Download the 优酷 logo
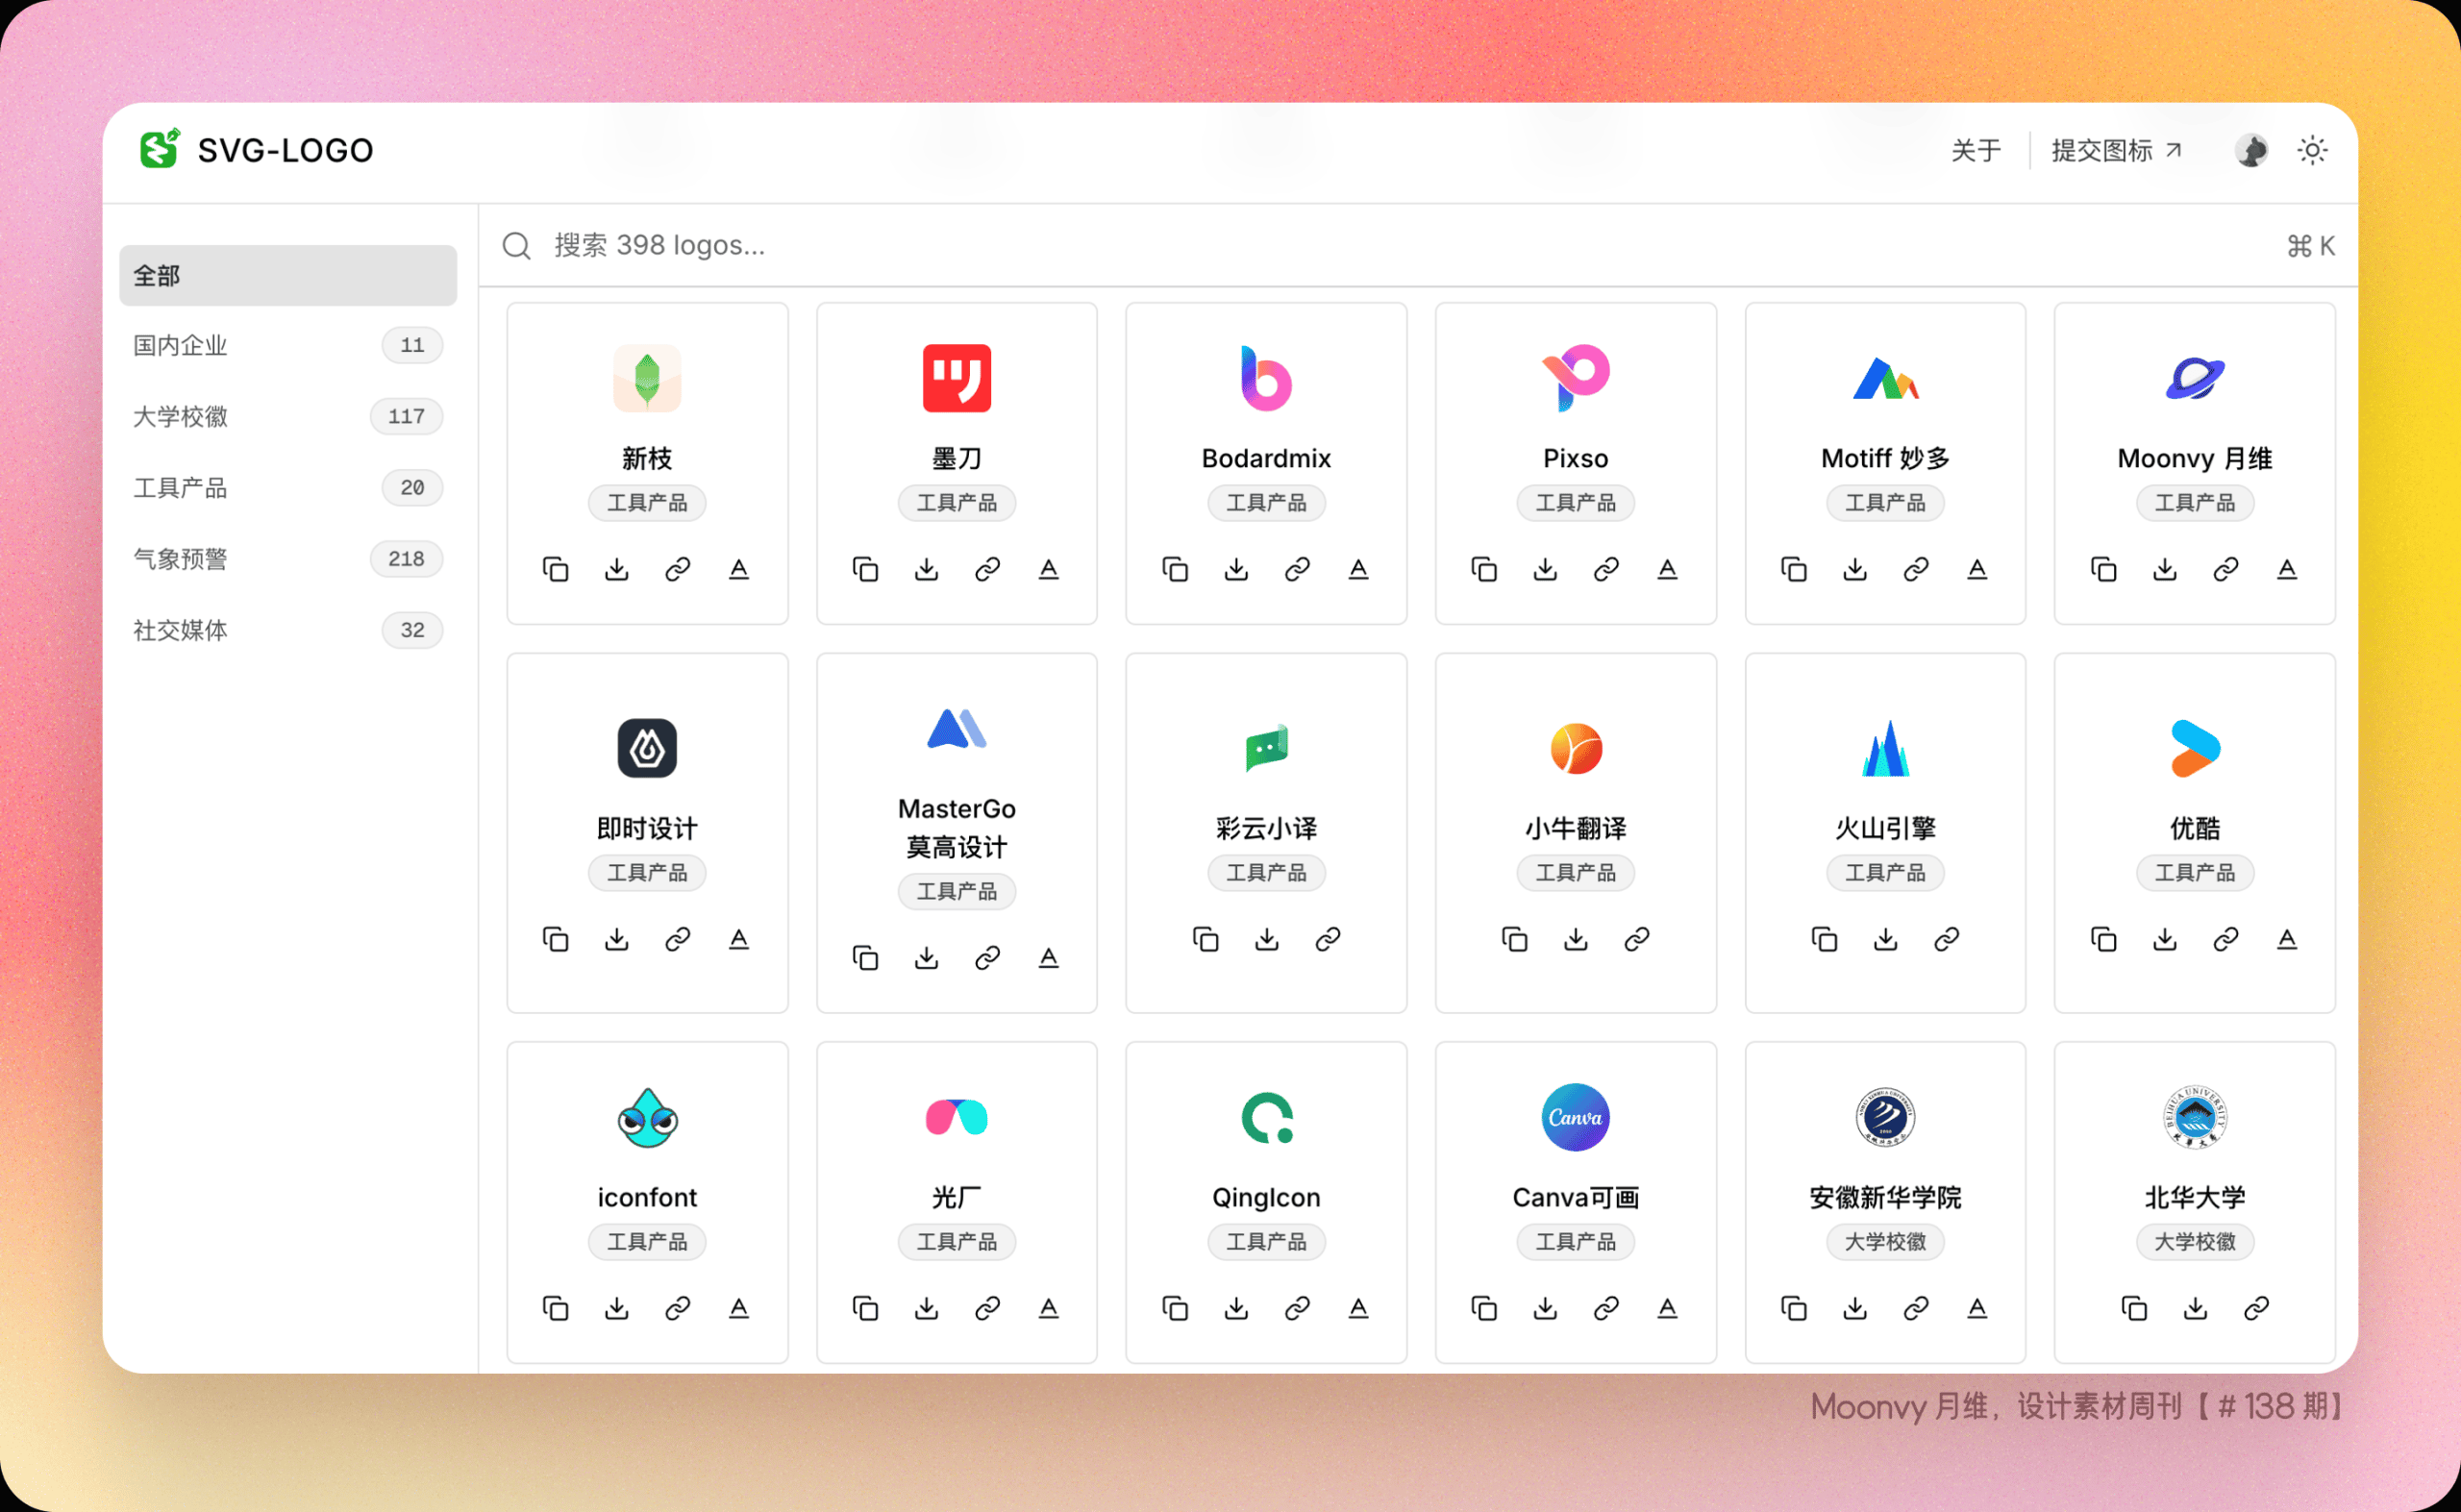 coord(2166,939)
